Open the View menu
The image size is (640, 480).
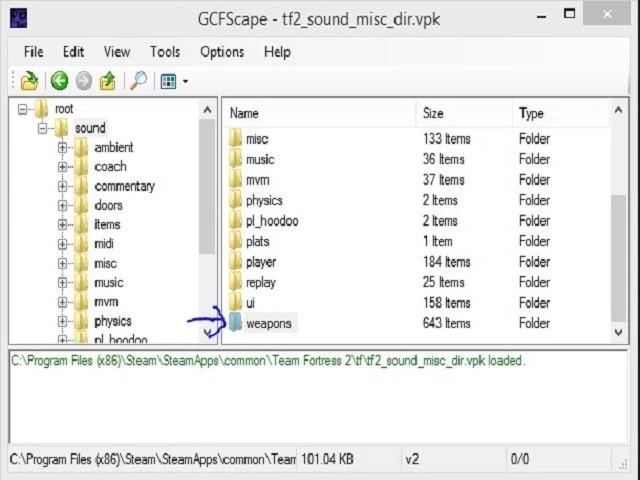click(117, 52)
